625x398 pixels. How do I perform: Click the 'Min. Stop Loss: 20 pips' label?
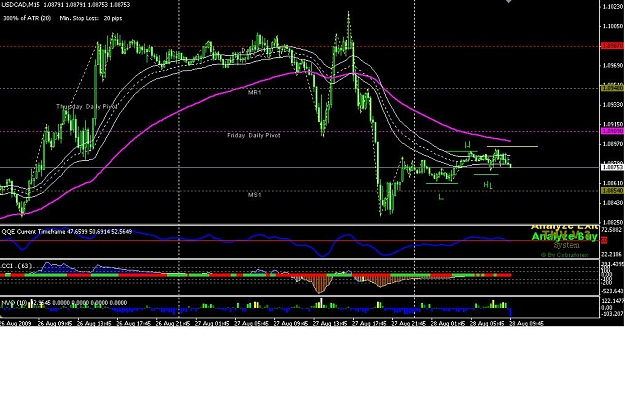(91, 18)
